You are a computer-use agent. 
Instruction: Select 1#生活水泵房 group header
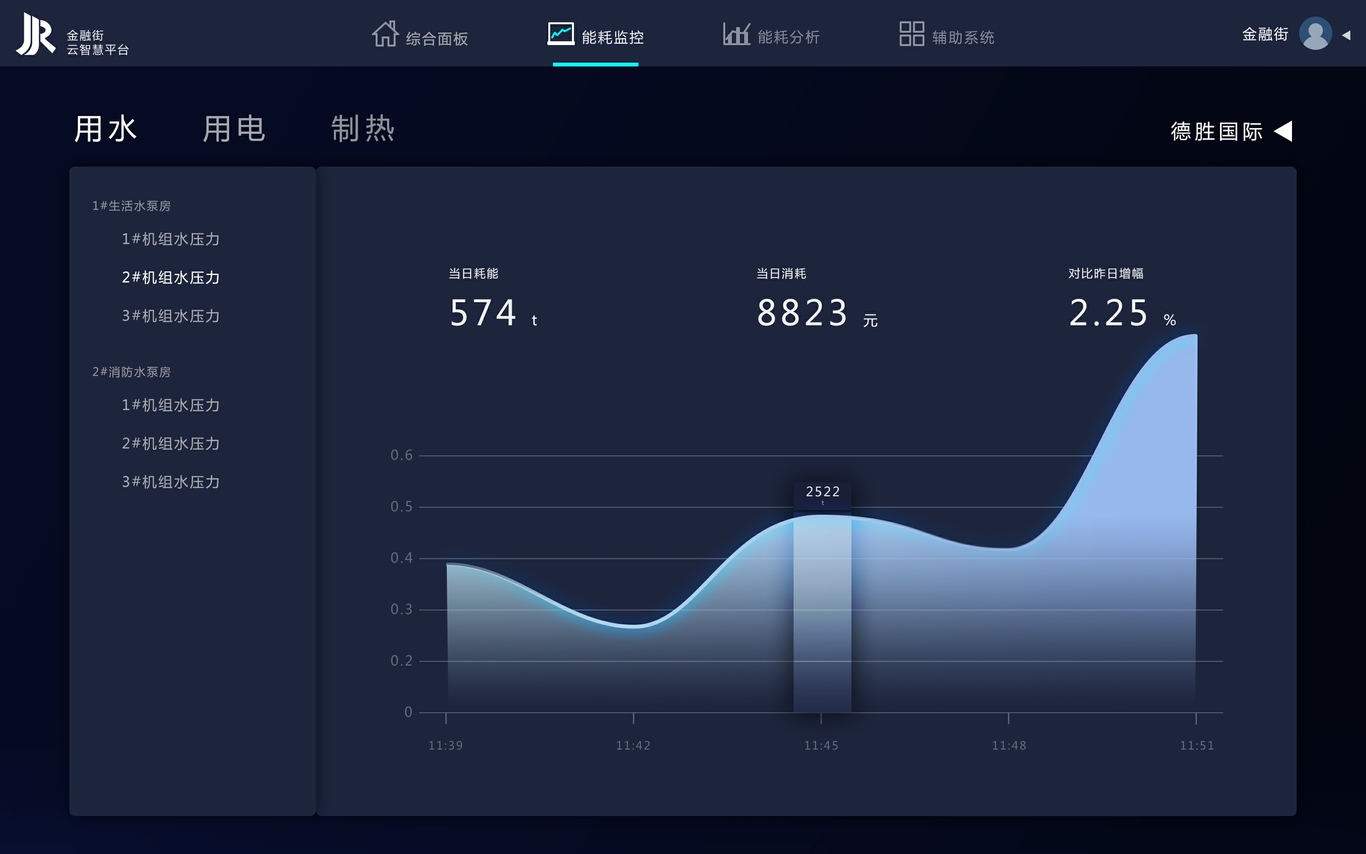[x=131, y=206]
